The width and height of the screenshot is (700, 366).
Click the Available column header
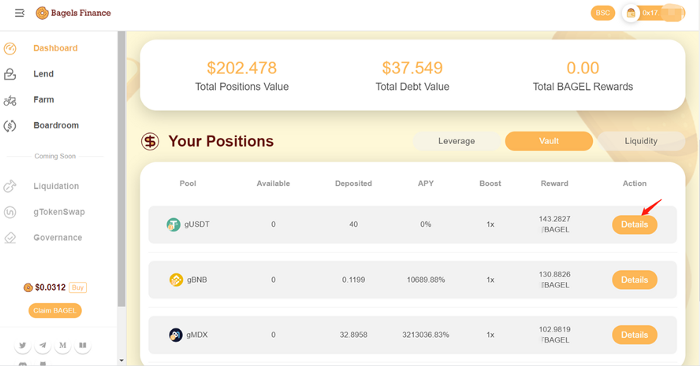click(273, 183)
